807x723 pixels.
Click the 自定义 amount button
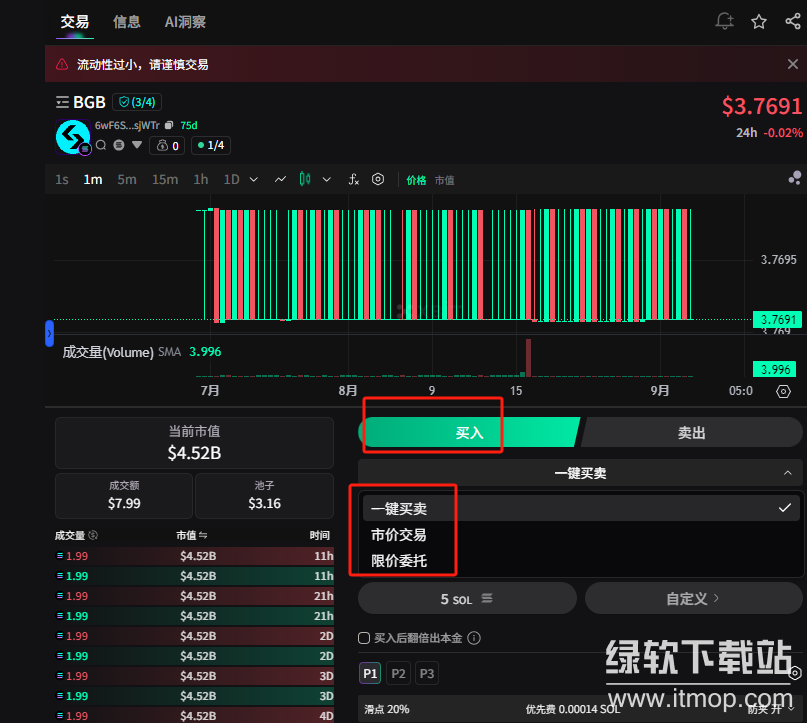click(x=693, y=598)
